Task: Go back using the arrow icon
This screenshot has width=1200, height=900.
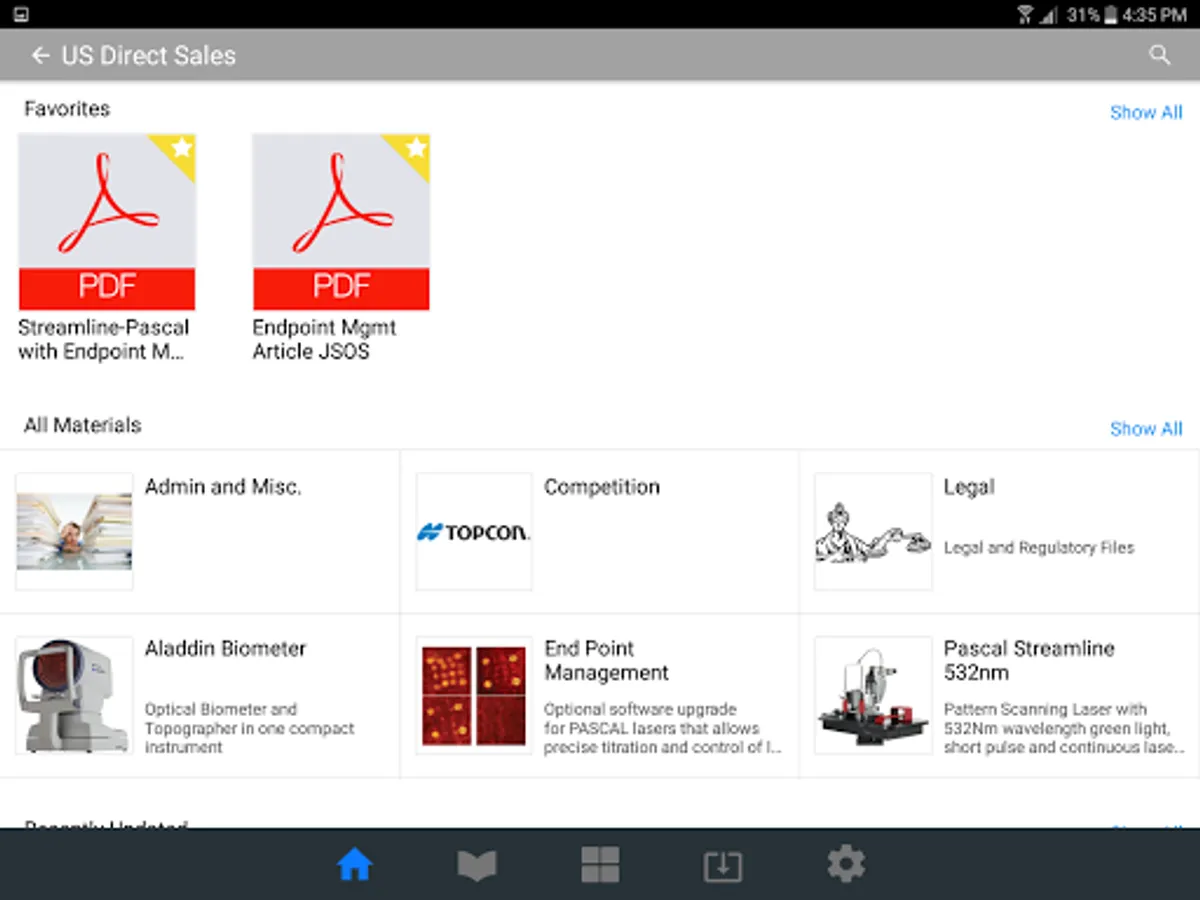Action: tap(40, 56)
